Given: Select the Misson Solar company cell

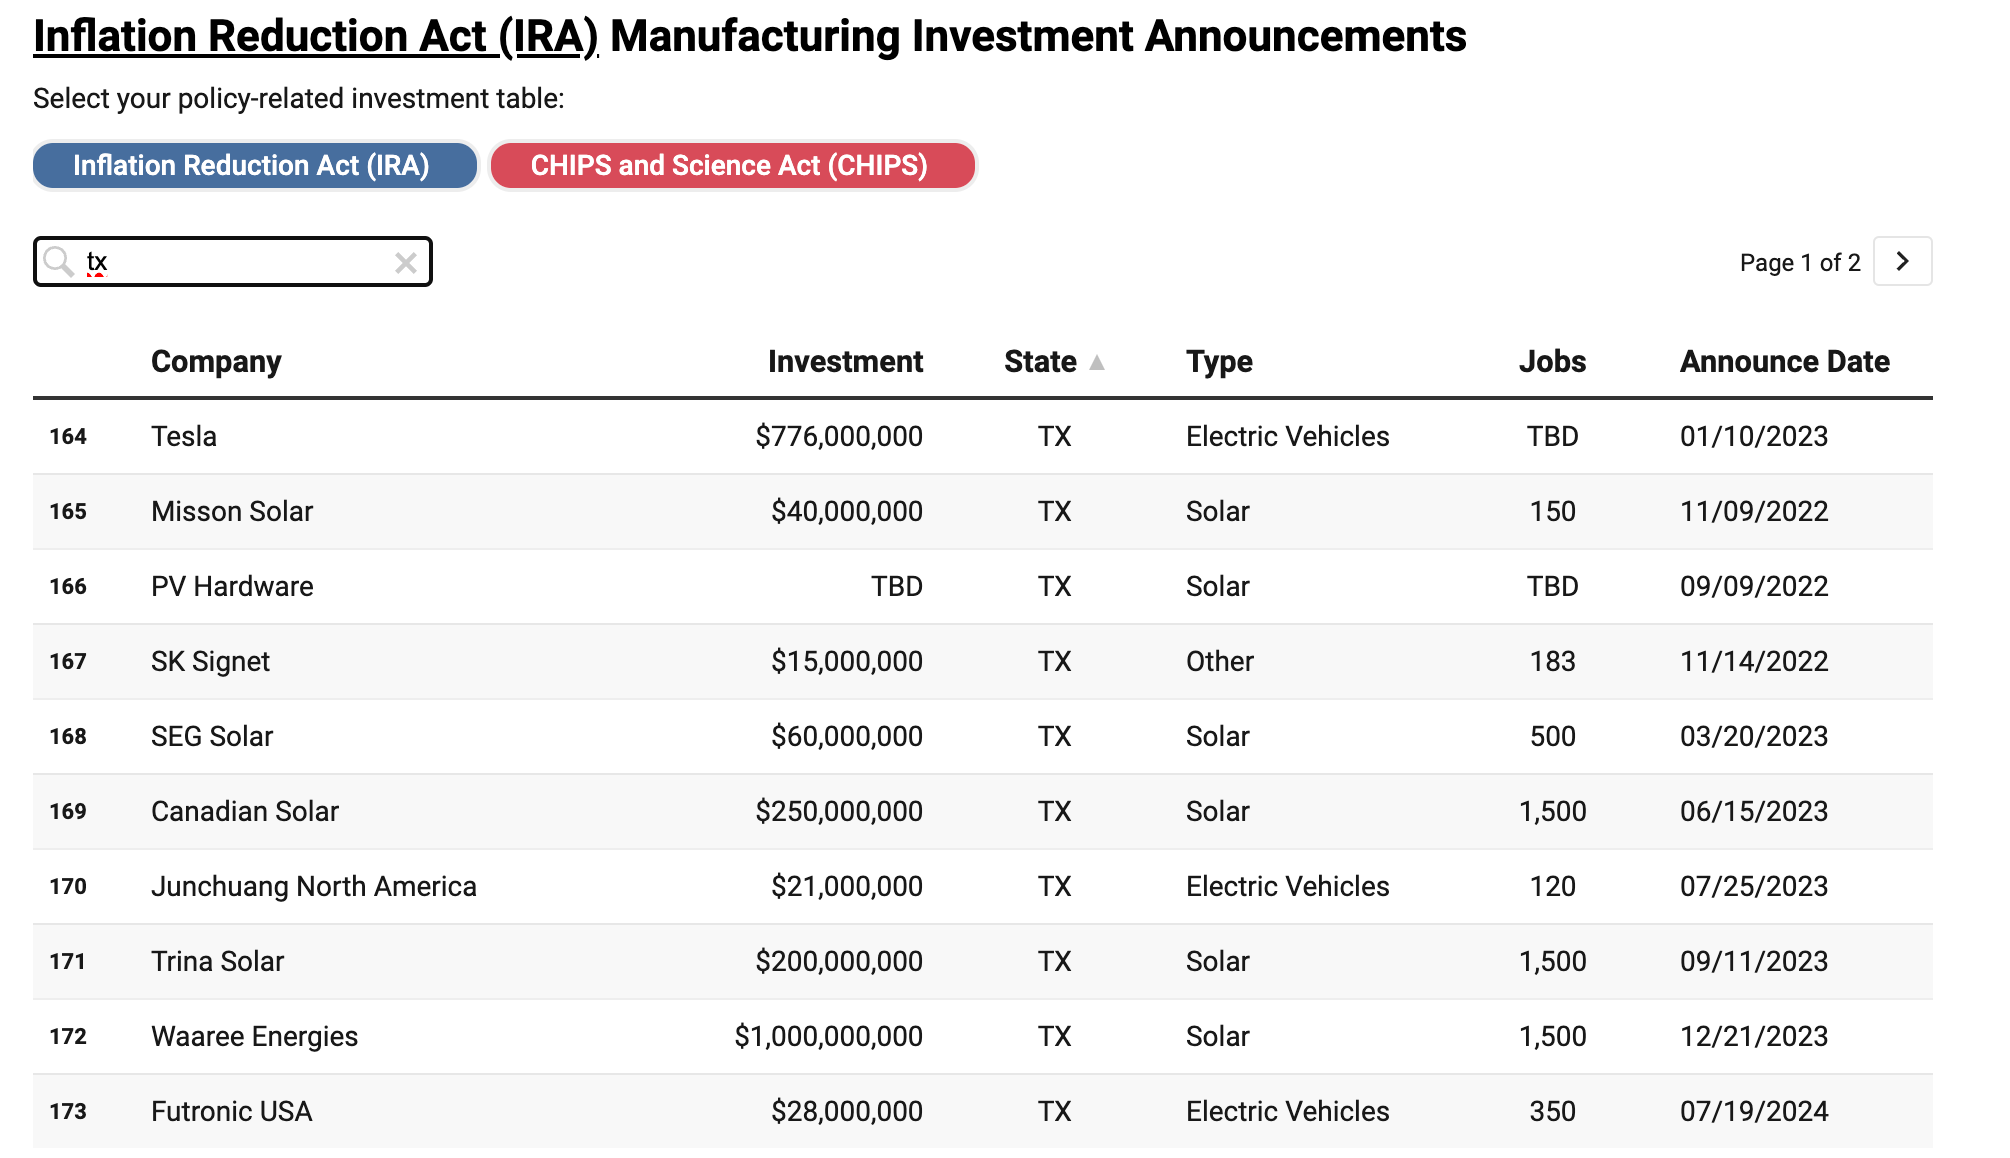Looking at the screenshot, I should click(232, 511).
